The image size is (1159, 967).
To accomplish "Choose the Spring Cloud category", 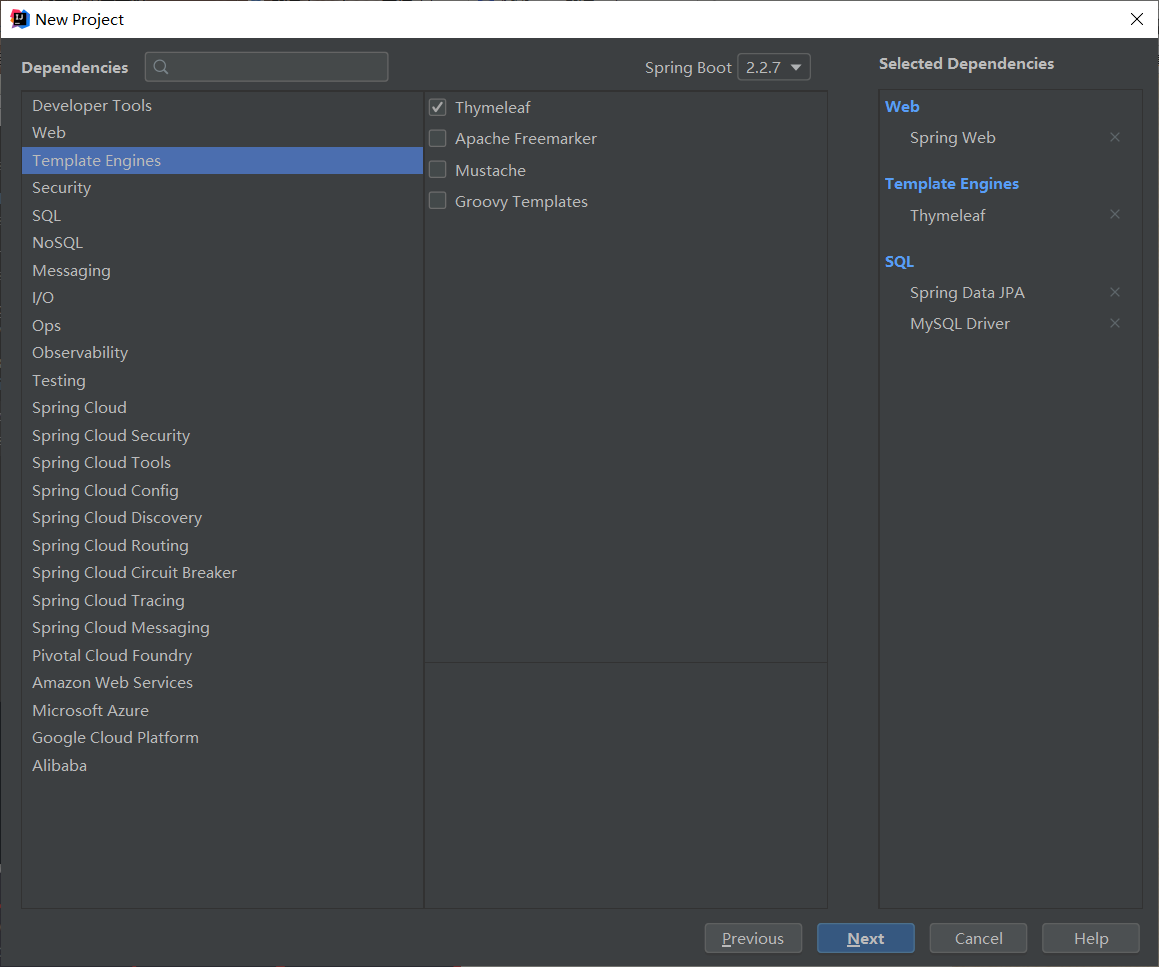I will coord(222,408).
